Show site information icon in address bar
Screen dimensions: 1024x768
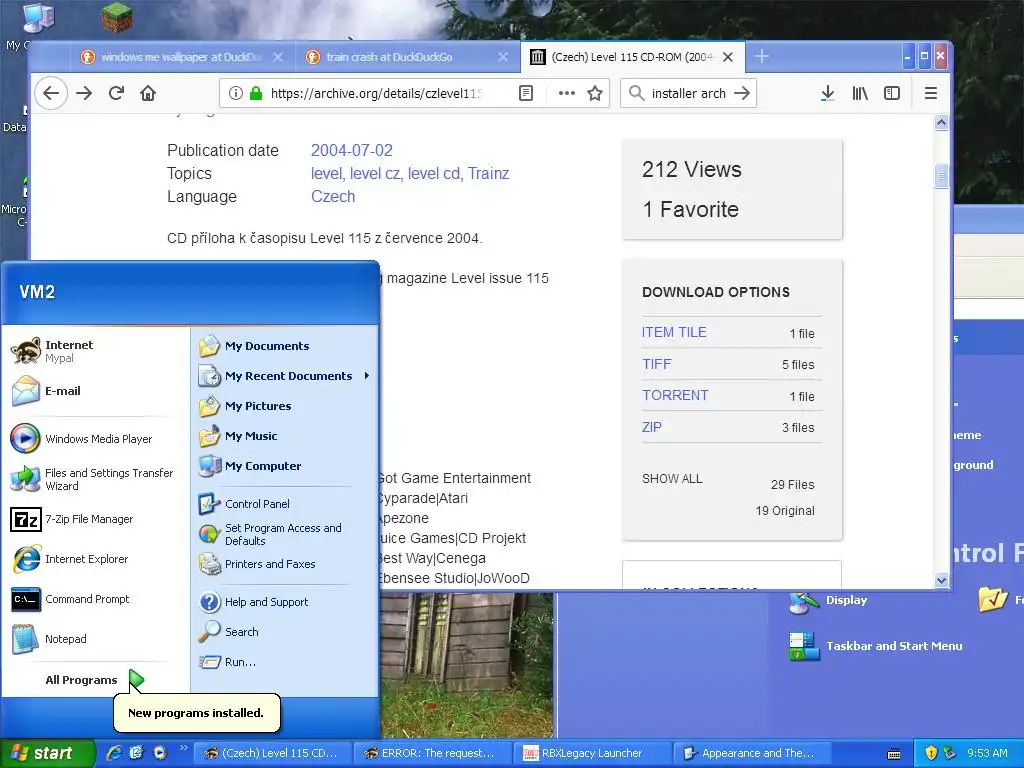coord(235,93)
